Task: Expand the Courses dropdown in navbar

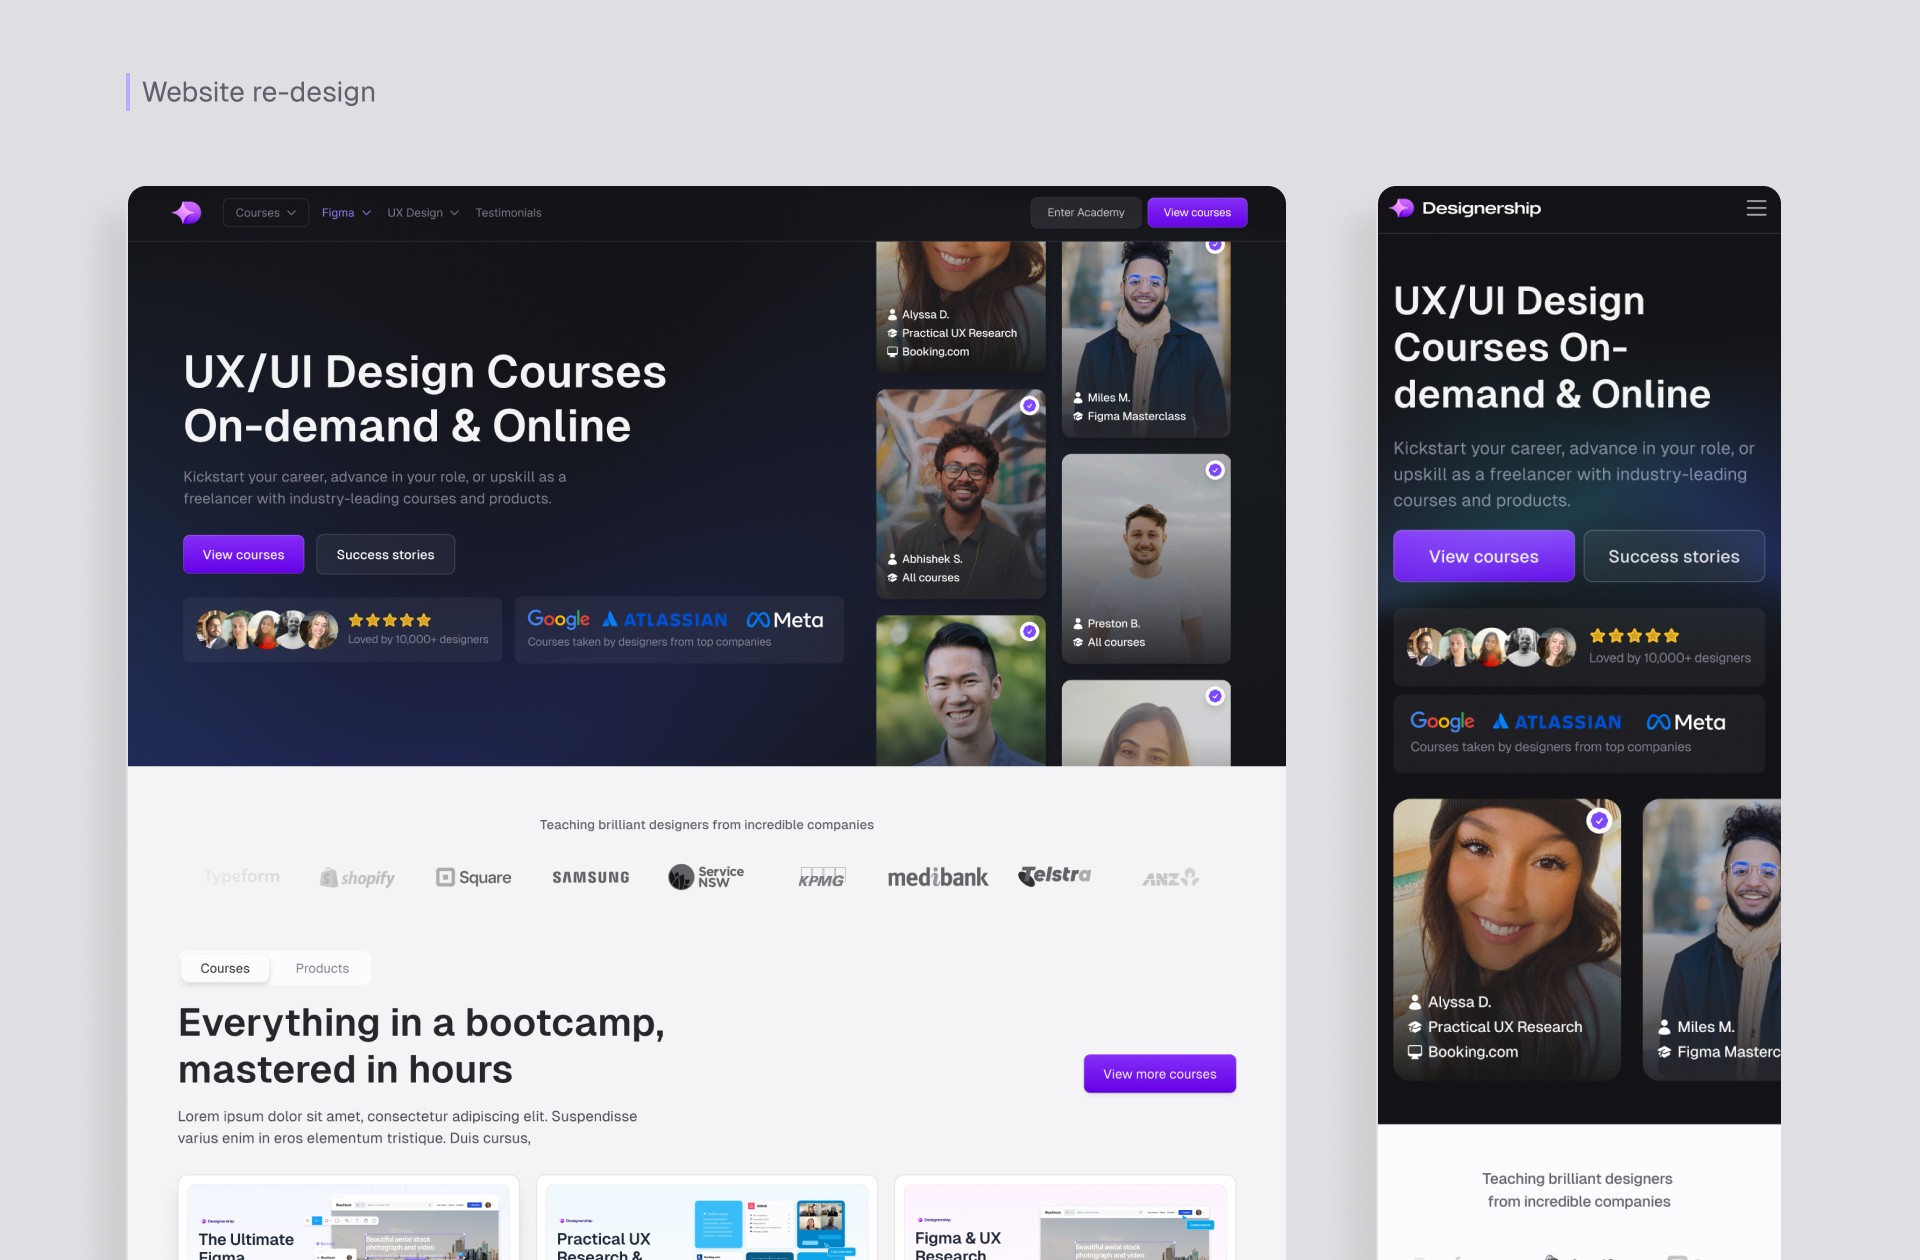Action: pos(265,213)
